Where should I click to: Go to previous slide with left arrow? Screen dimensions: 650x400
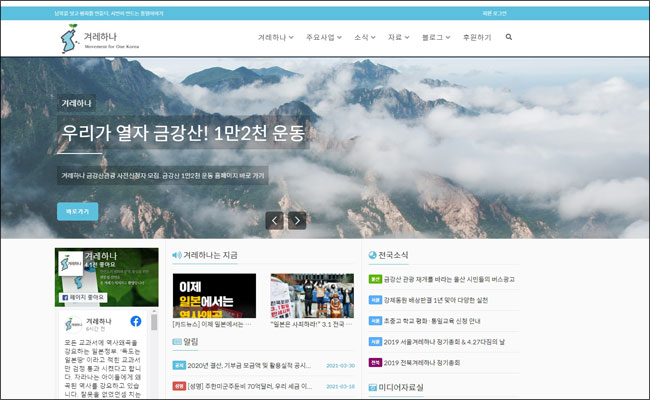pos(275,220)
